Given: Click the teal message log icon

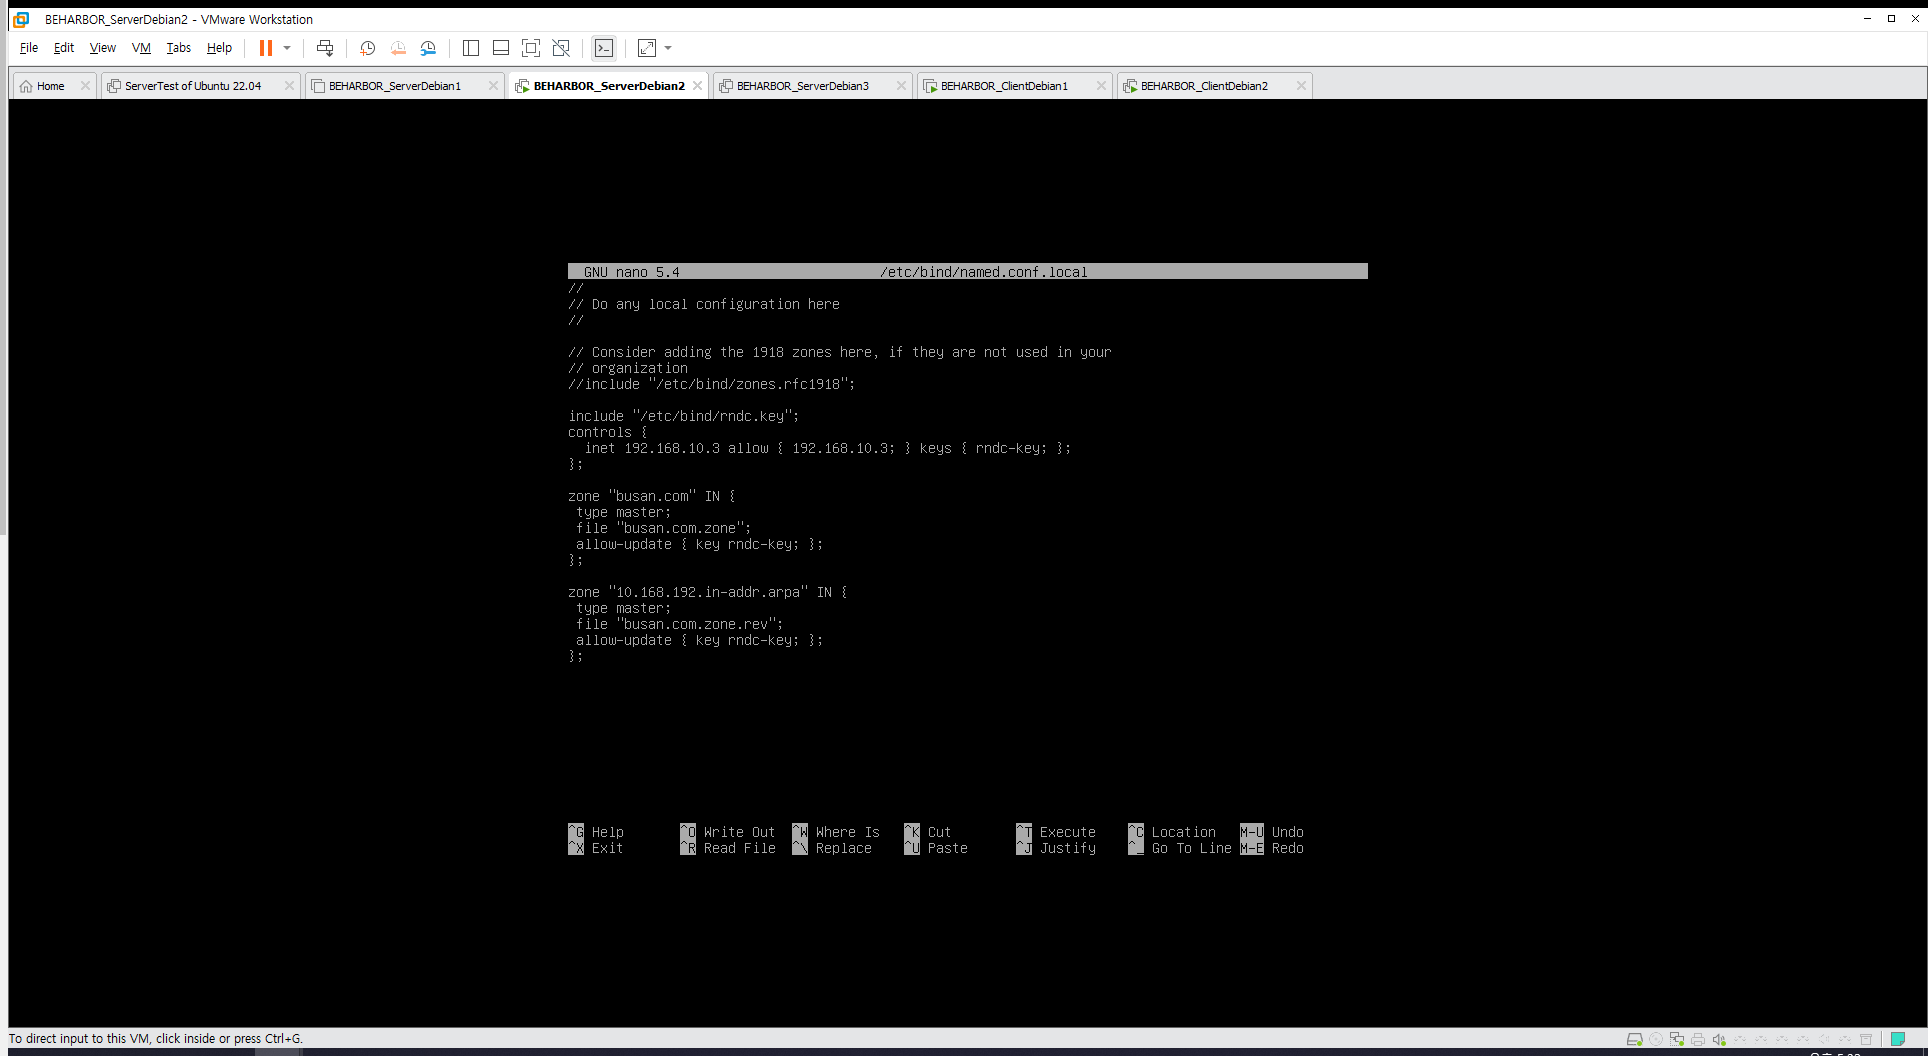Looking at the screenshot, I should [x=1898, y=1039].
